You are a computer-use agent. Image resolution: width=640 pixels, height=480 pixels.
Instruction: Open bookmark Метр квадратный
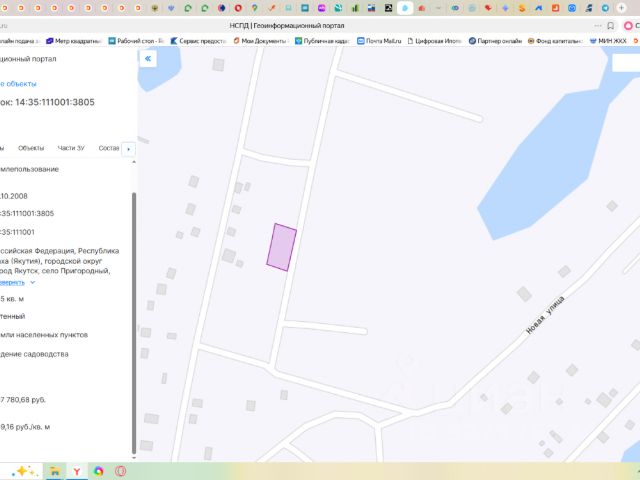click(73, 41)
